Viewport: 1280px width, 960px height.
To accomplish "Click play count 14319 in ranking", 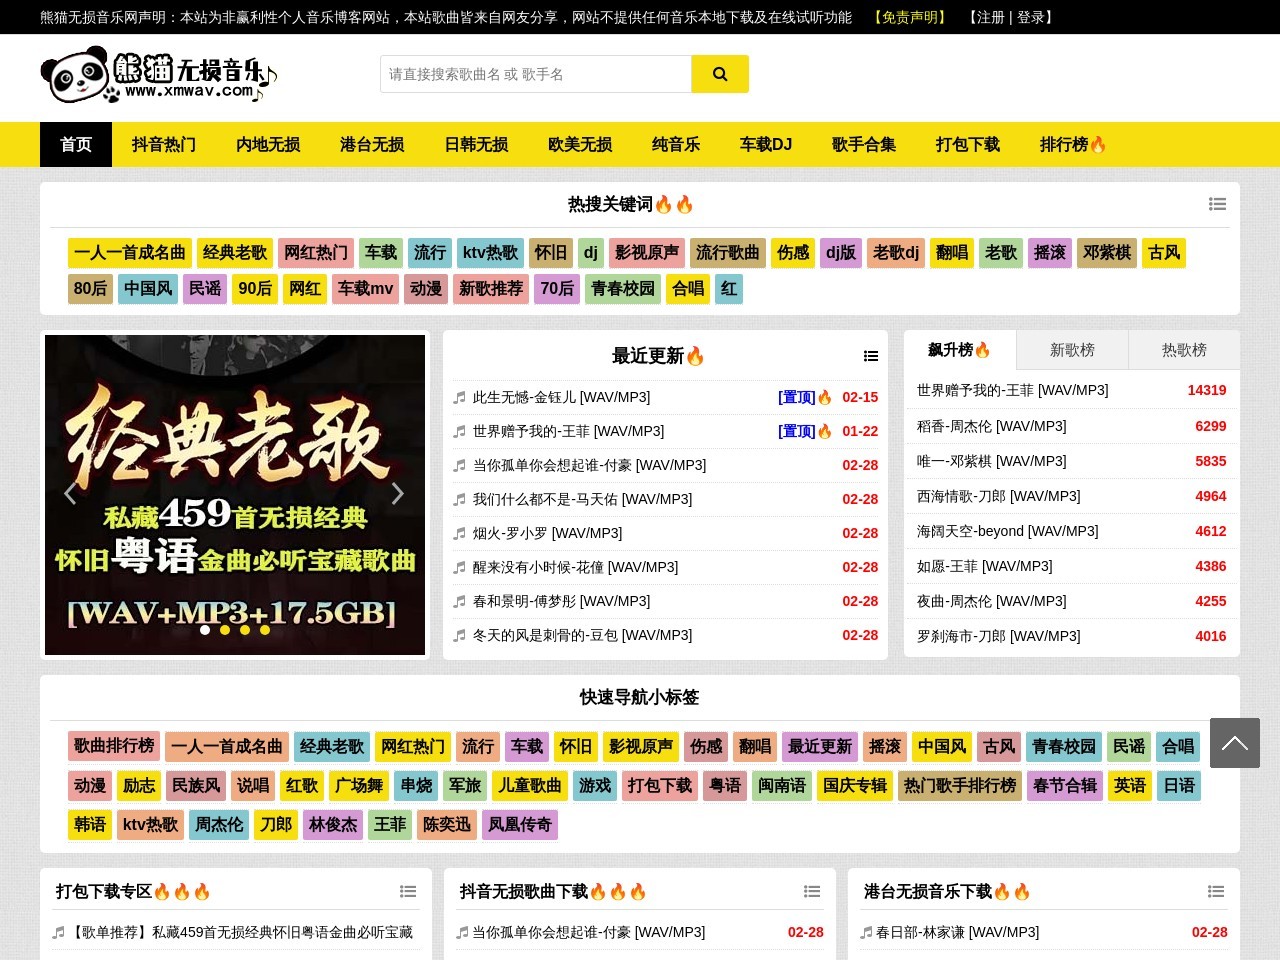I will 1207,391.
